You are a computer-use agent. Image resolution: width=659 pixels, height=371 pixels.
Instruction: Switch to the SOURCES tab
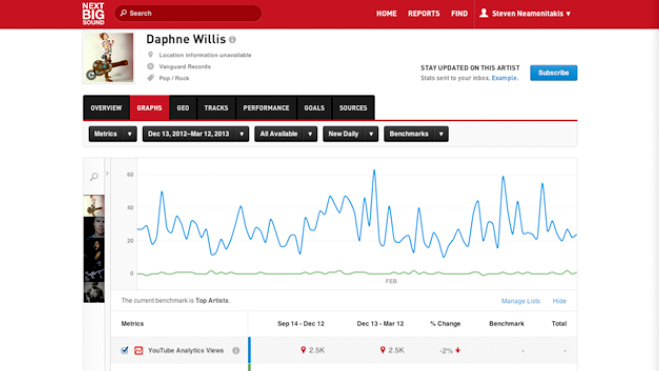(x=353, y=108)
